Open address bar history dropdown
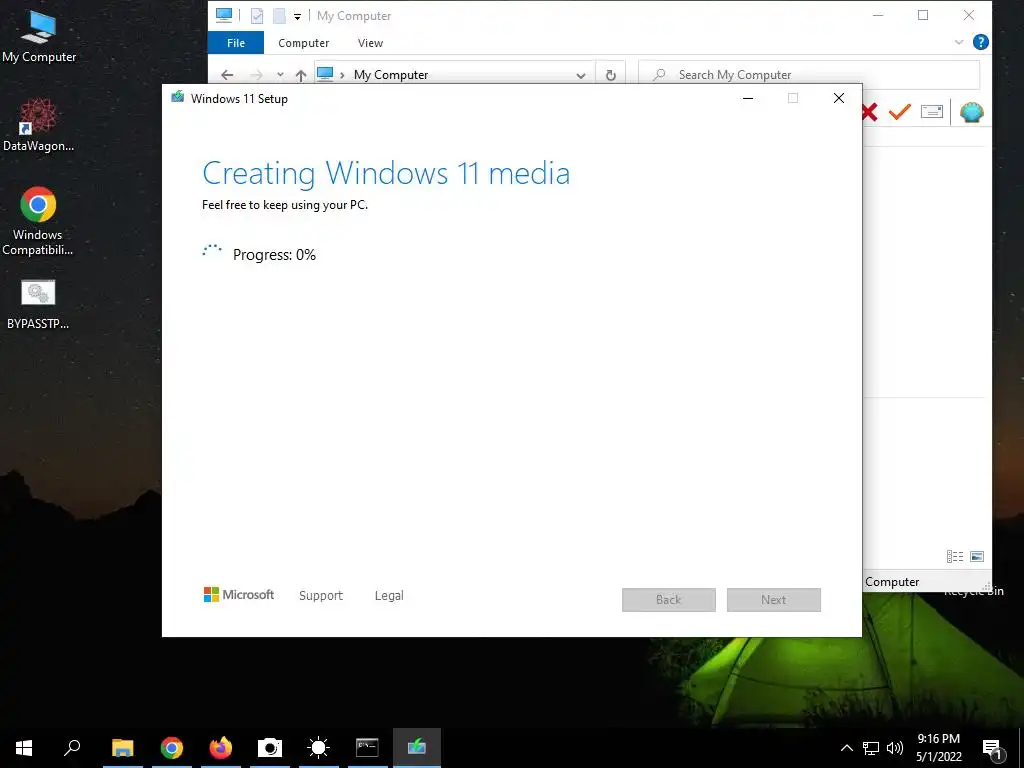Image resolution: width=1024 pixels, height=768 pixels. (581, 76)
